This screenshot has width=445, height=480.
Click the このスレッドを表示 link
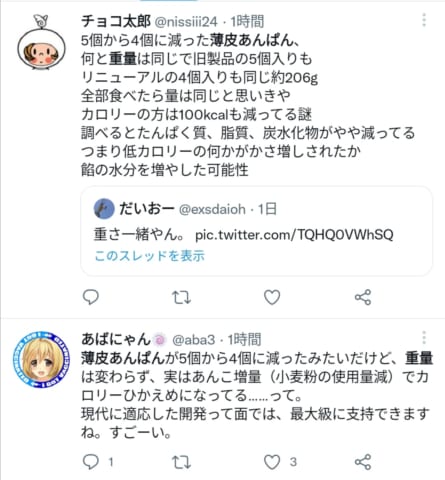(150, 256)
